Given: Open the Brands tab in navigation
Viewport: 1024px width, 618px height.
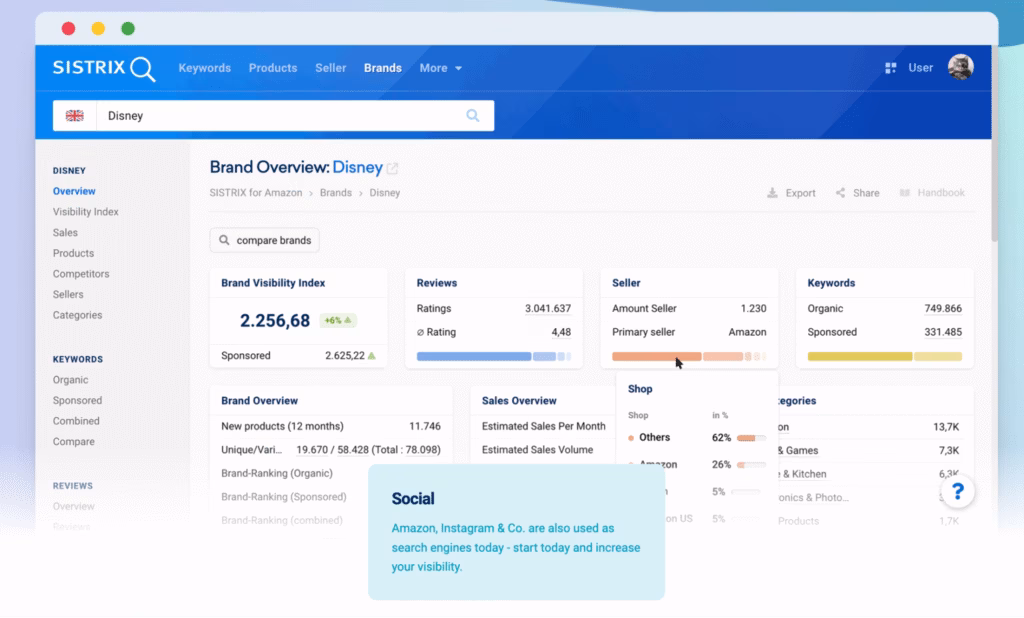Looking at the screenshot, I should click(382, 68).
